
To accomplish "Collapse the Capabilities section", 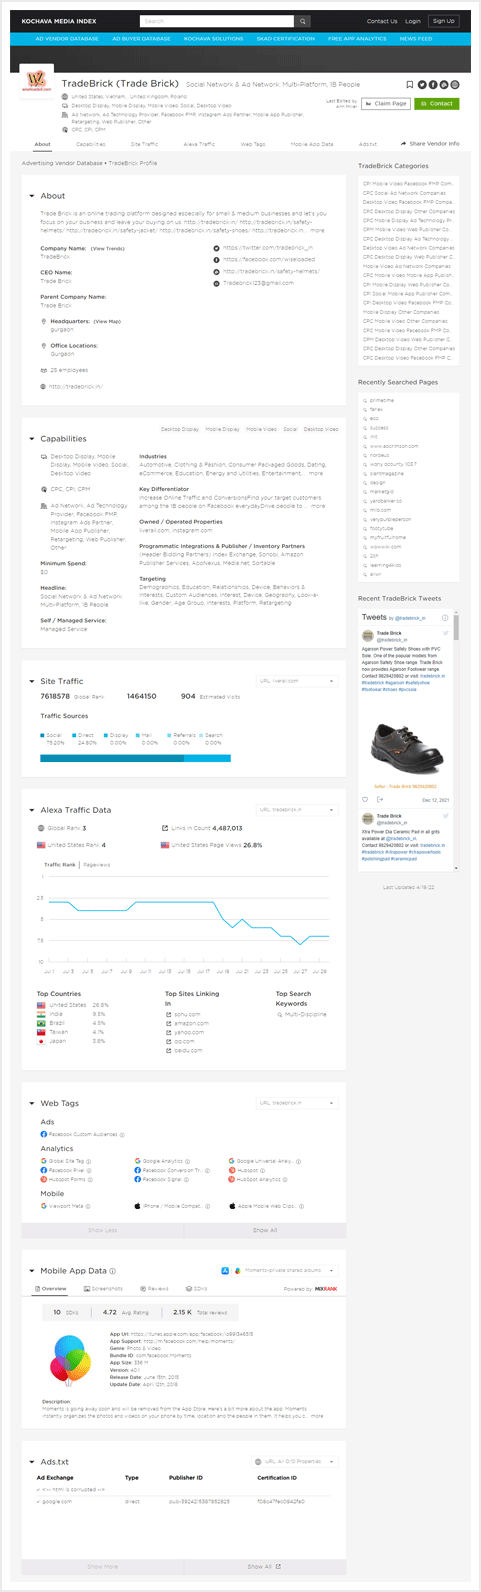I will [32, 439].
